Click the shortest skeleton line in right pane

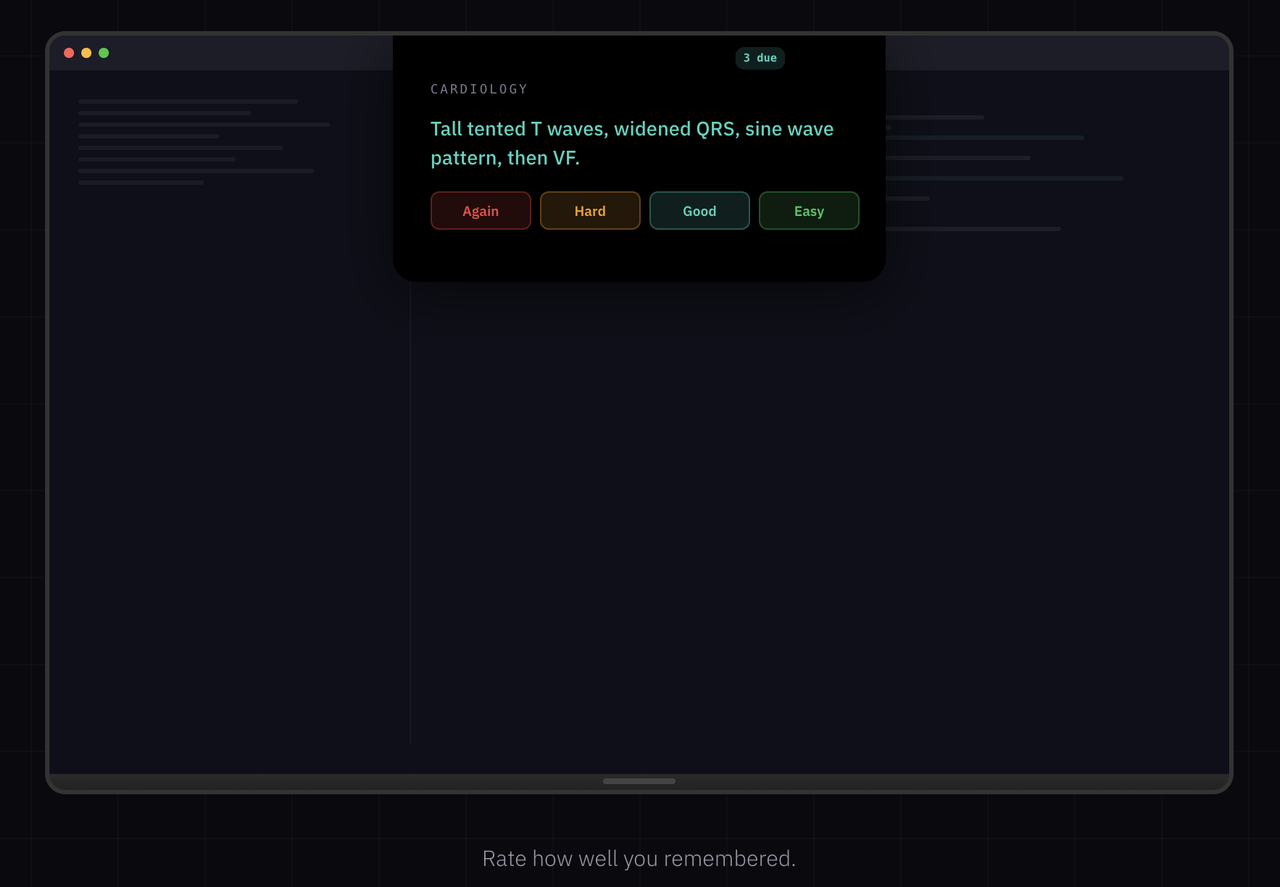pos(908,198)
